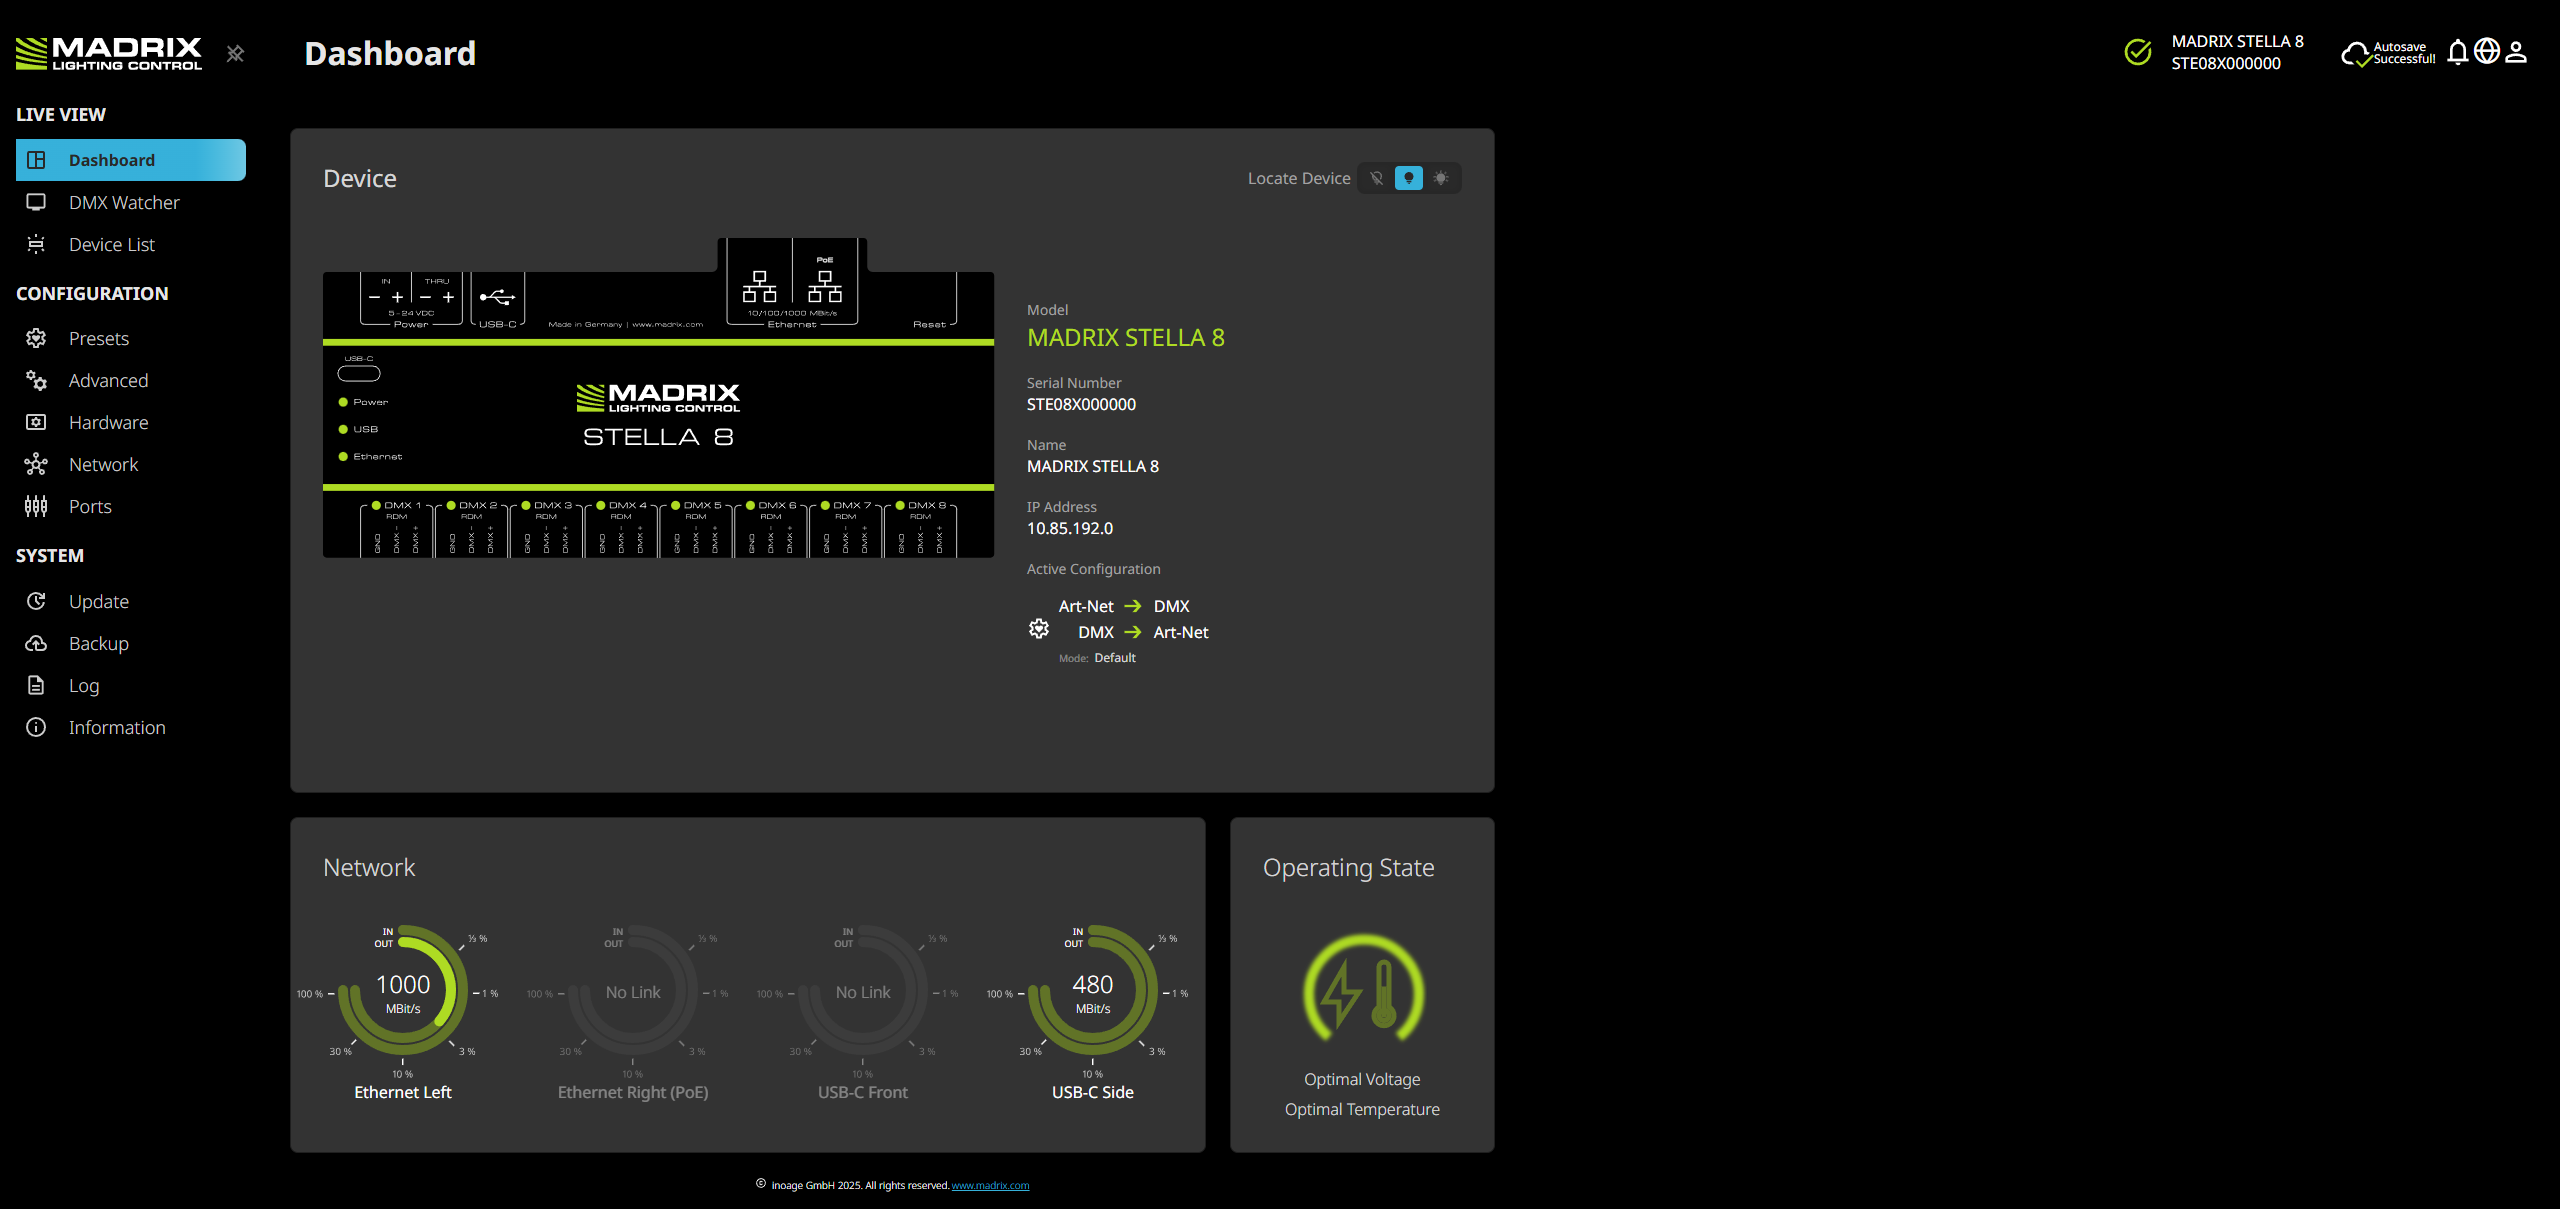Image resolution: width=2560 pixels, height=1209 pixels.
Task: Click the Network sidebar icon
Action: (36, 464)
